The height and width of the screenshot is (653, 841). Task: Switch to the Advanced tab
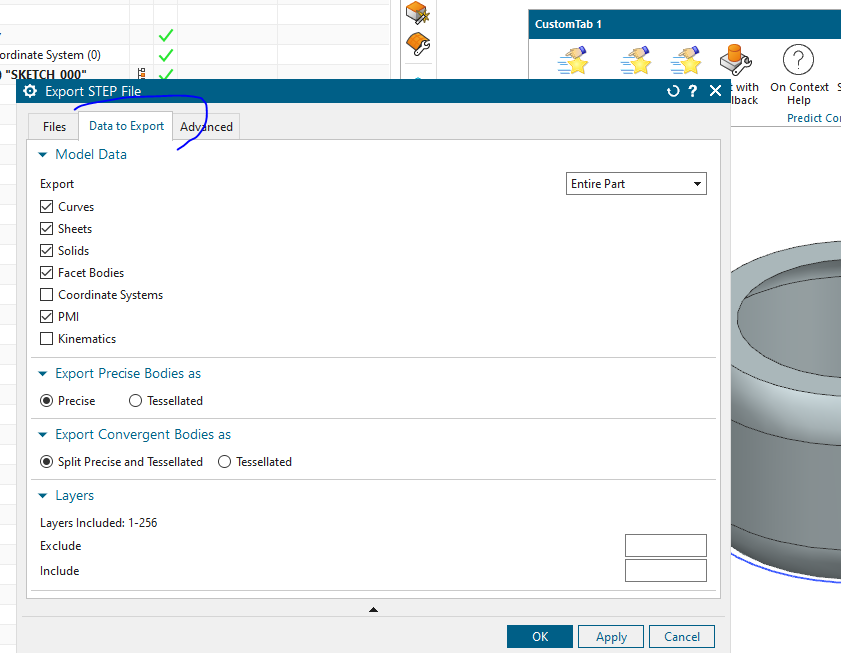[x=205, y=126]
